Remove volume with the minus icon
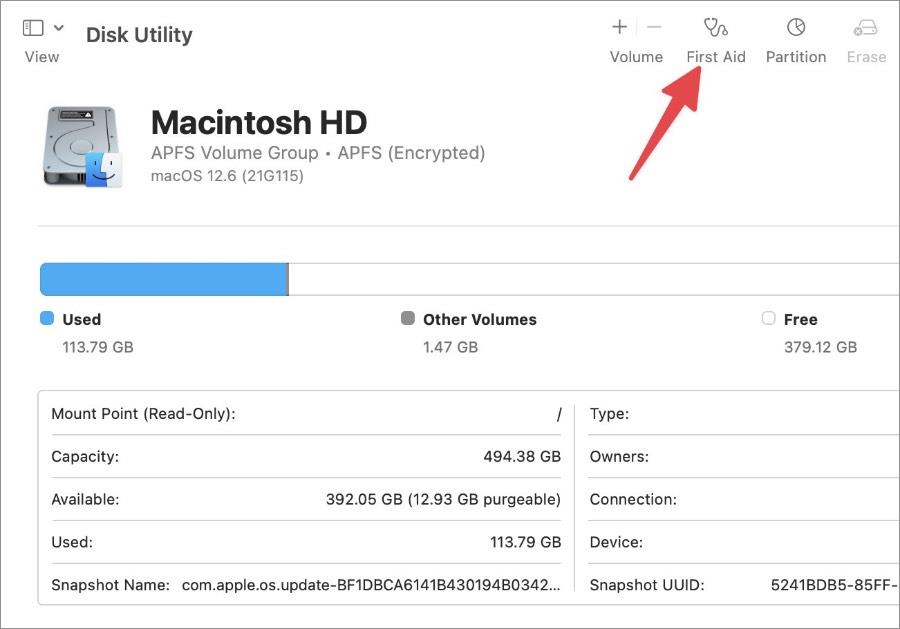 point(654,26)
